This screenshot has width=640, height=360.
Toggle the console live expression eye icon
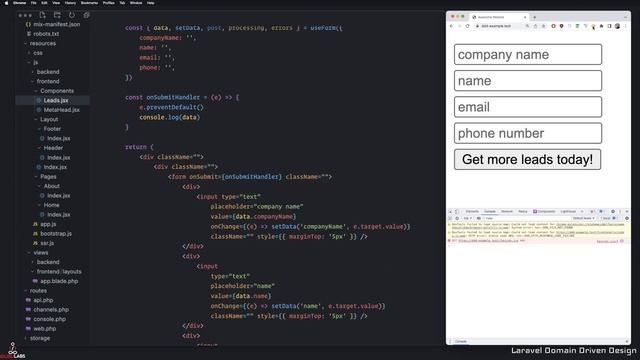[478, 218]
